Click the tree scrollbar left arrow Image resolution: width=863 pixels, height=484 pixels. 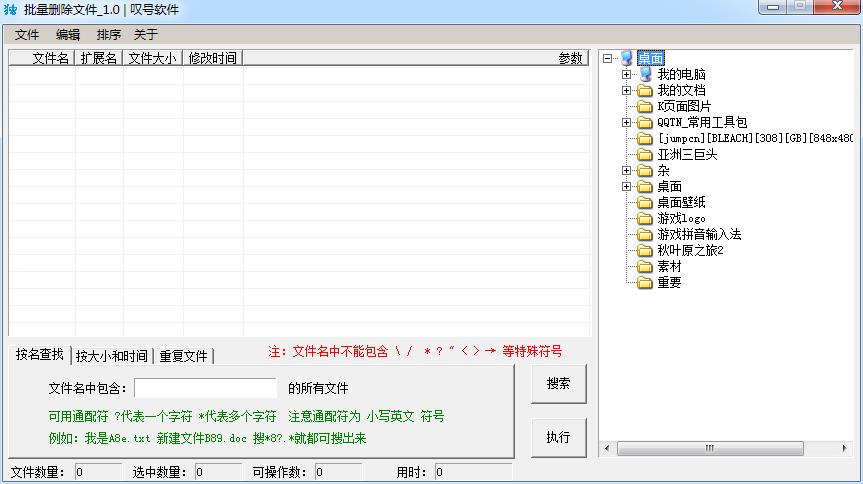click(x=608, y=448)
